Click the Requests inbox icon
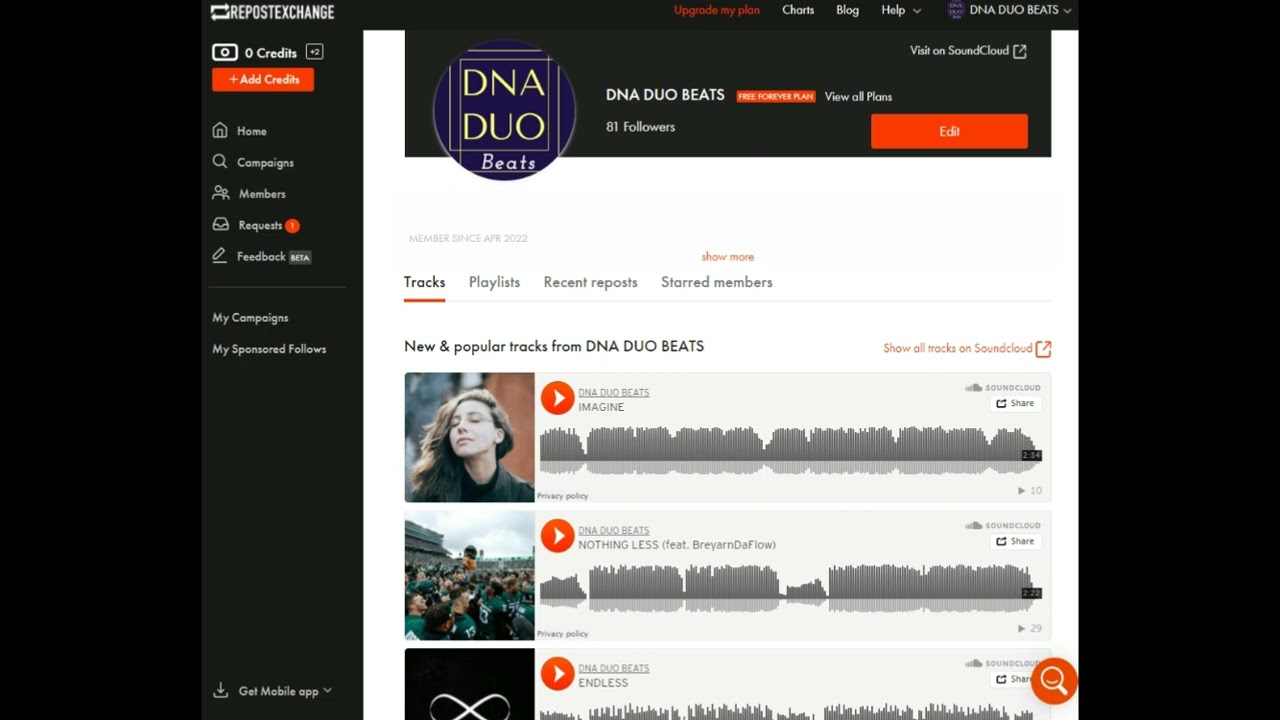Image resolution: width=1280 pixels, height=720 pixels. pyautogui.click(x=221, y=225)
